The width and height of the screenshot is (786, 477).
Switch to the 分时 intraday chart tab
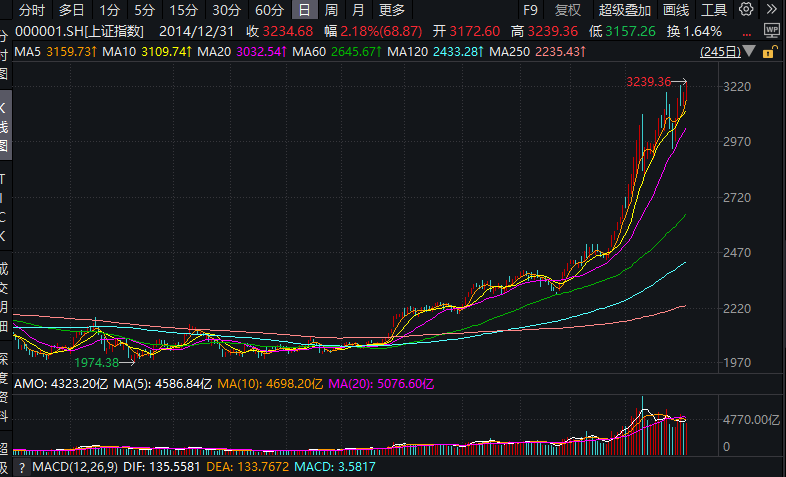pos(32,10)
